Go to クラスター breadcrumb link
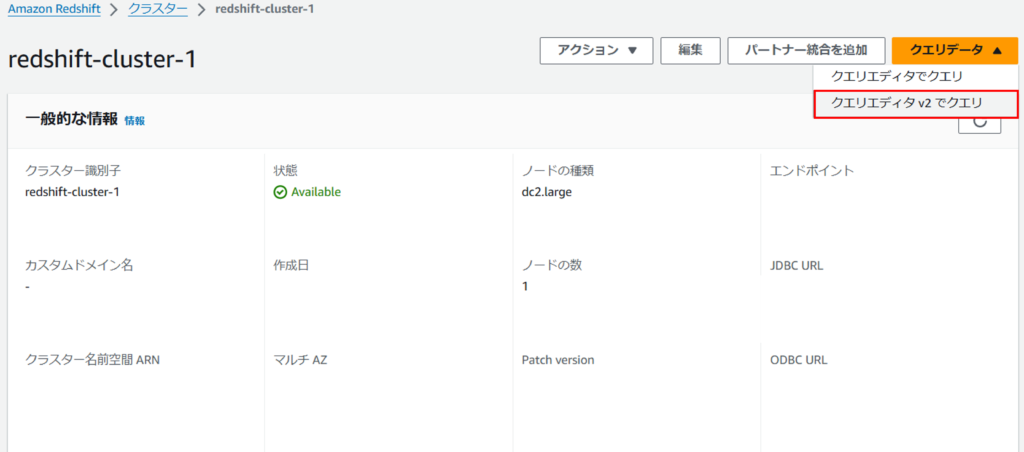The image size is (1024, 452). 157,10
